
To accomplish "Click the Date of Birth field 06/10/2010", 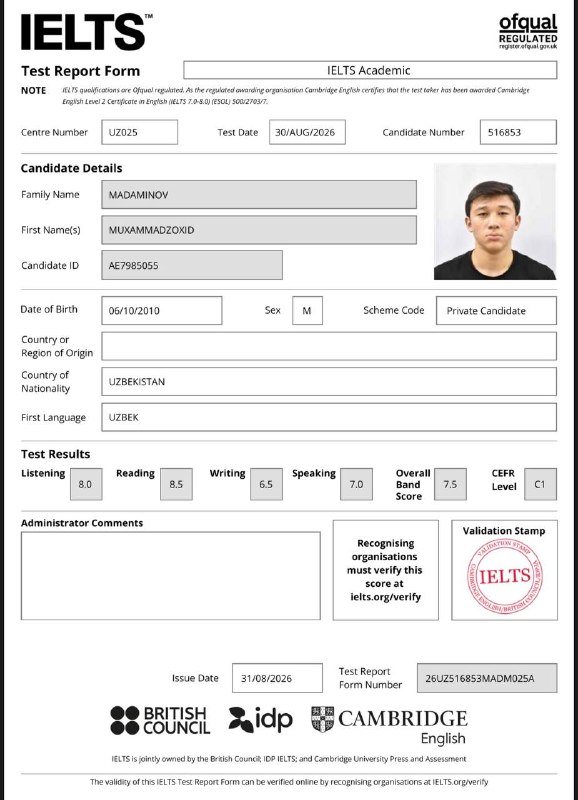I will [162, 310].
